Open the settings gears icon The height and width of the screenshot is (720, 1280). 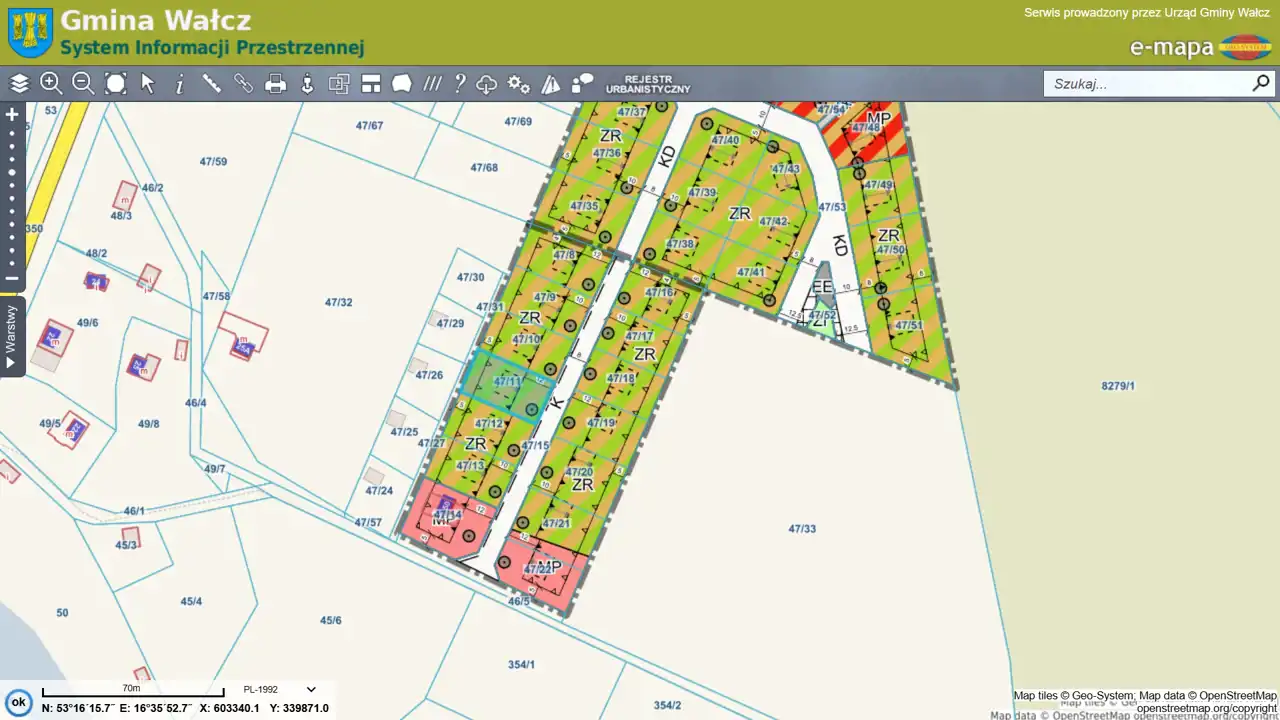click(518, 84)
